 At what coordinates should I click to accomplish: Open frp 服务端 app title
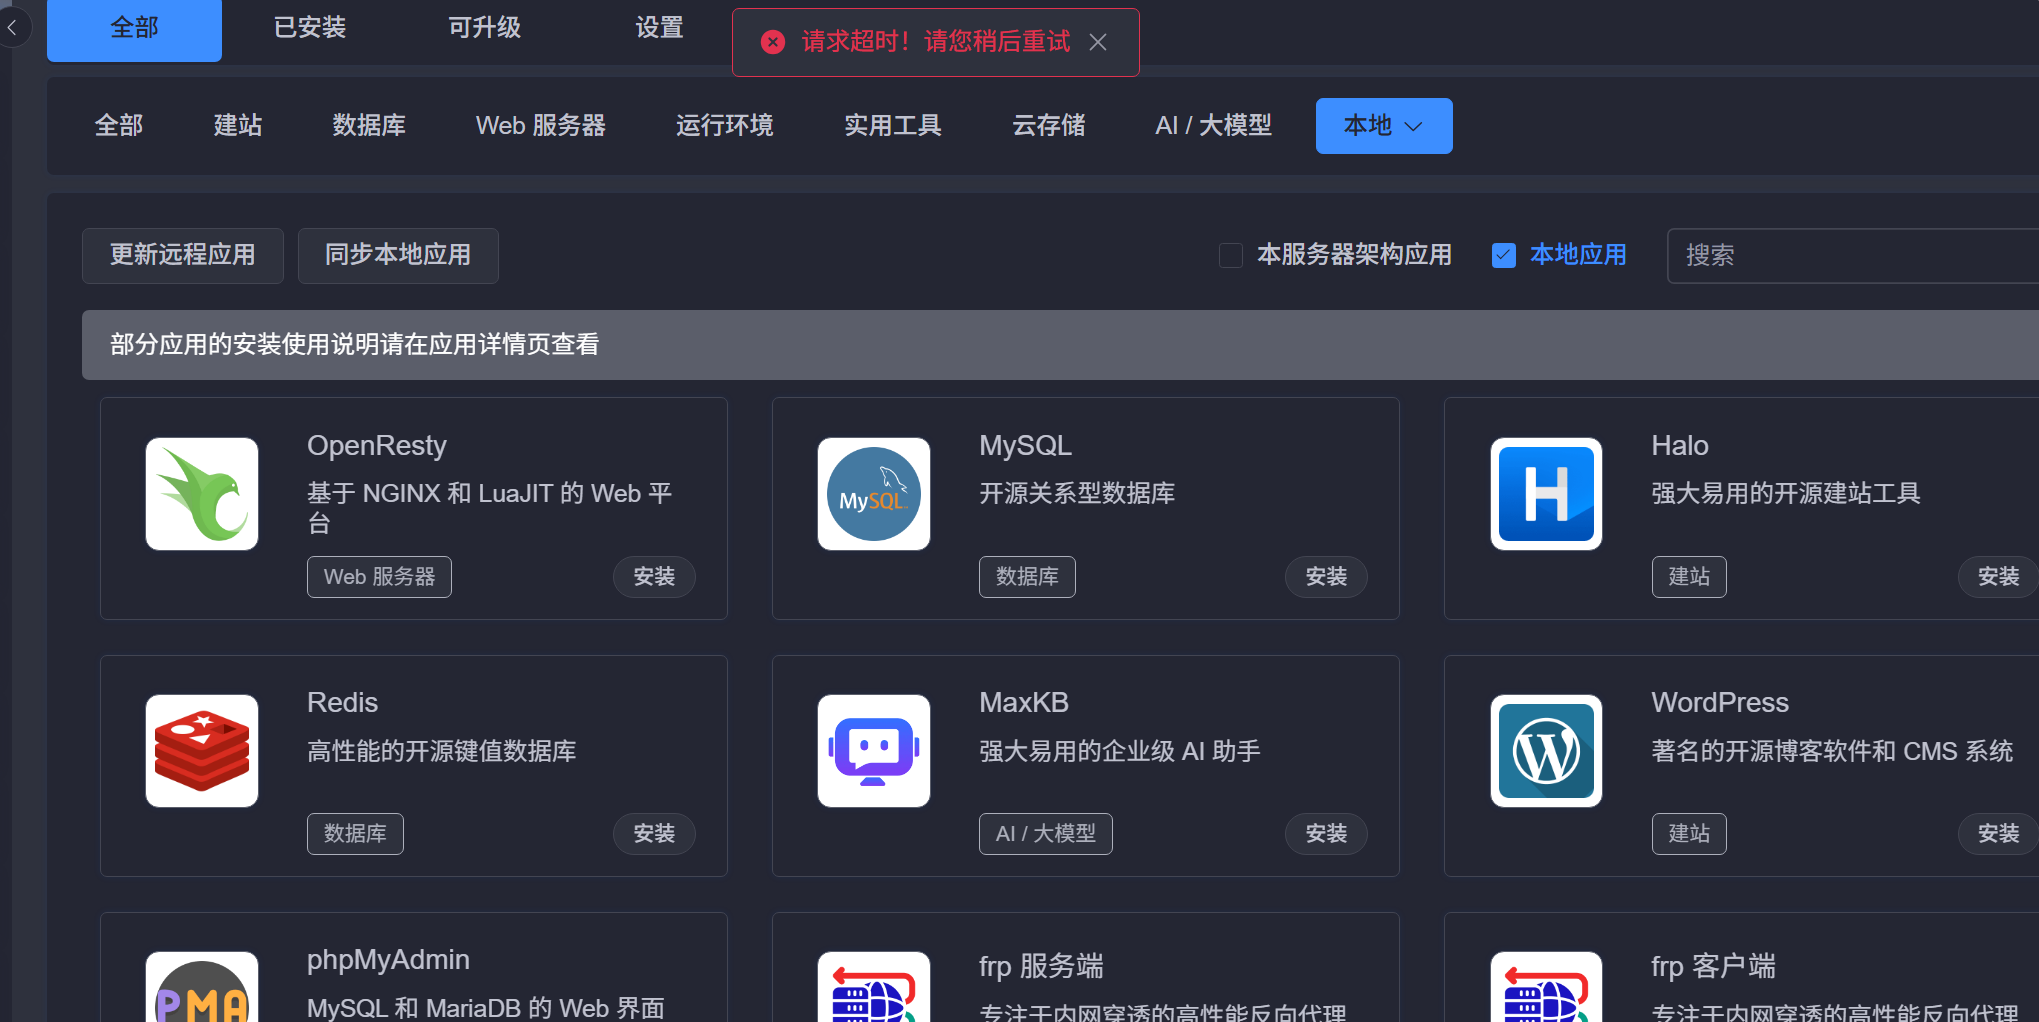click(x=1041, y=966)
